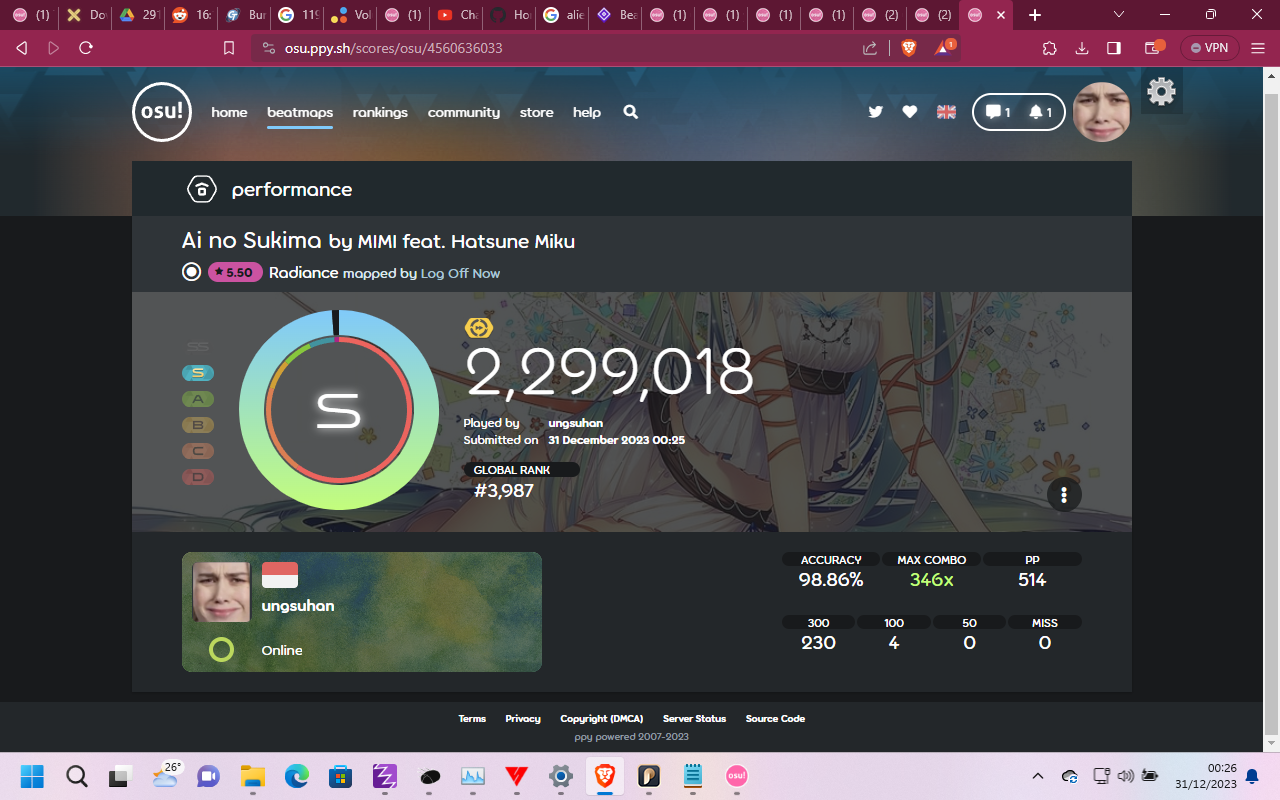Click the osu! logo in the header
The height and width of the screenshot is (800, 1280).
tap(162, 112)
